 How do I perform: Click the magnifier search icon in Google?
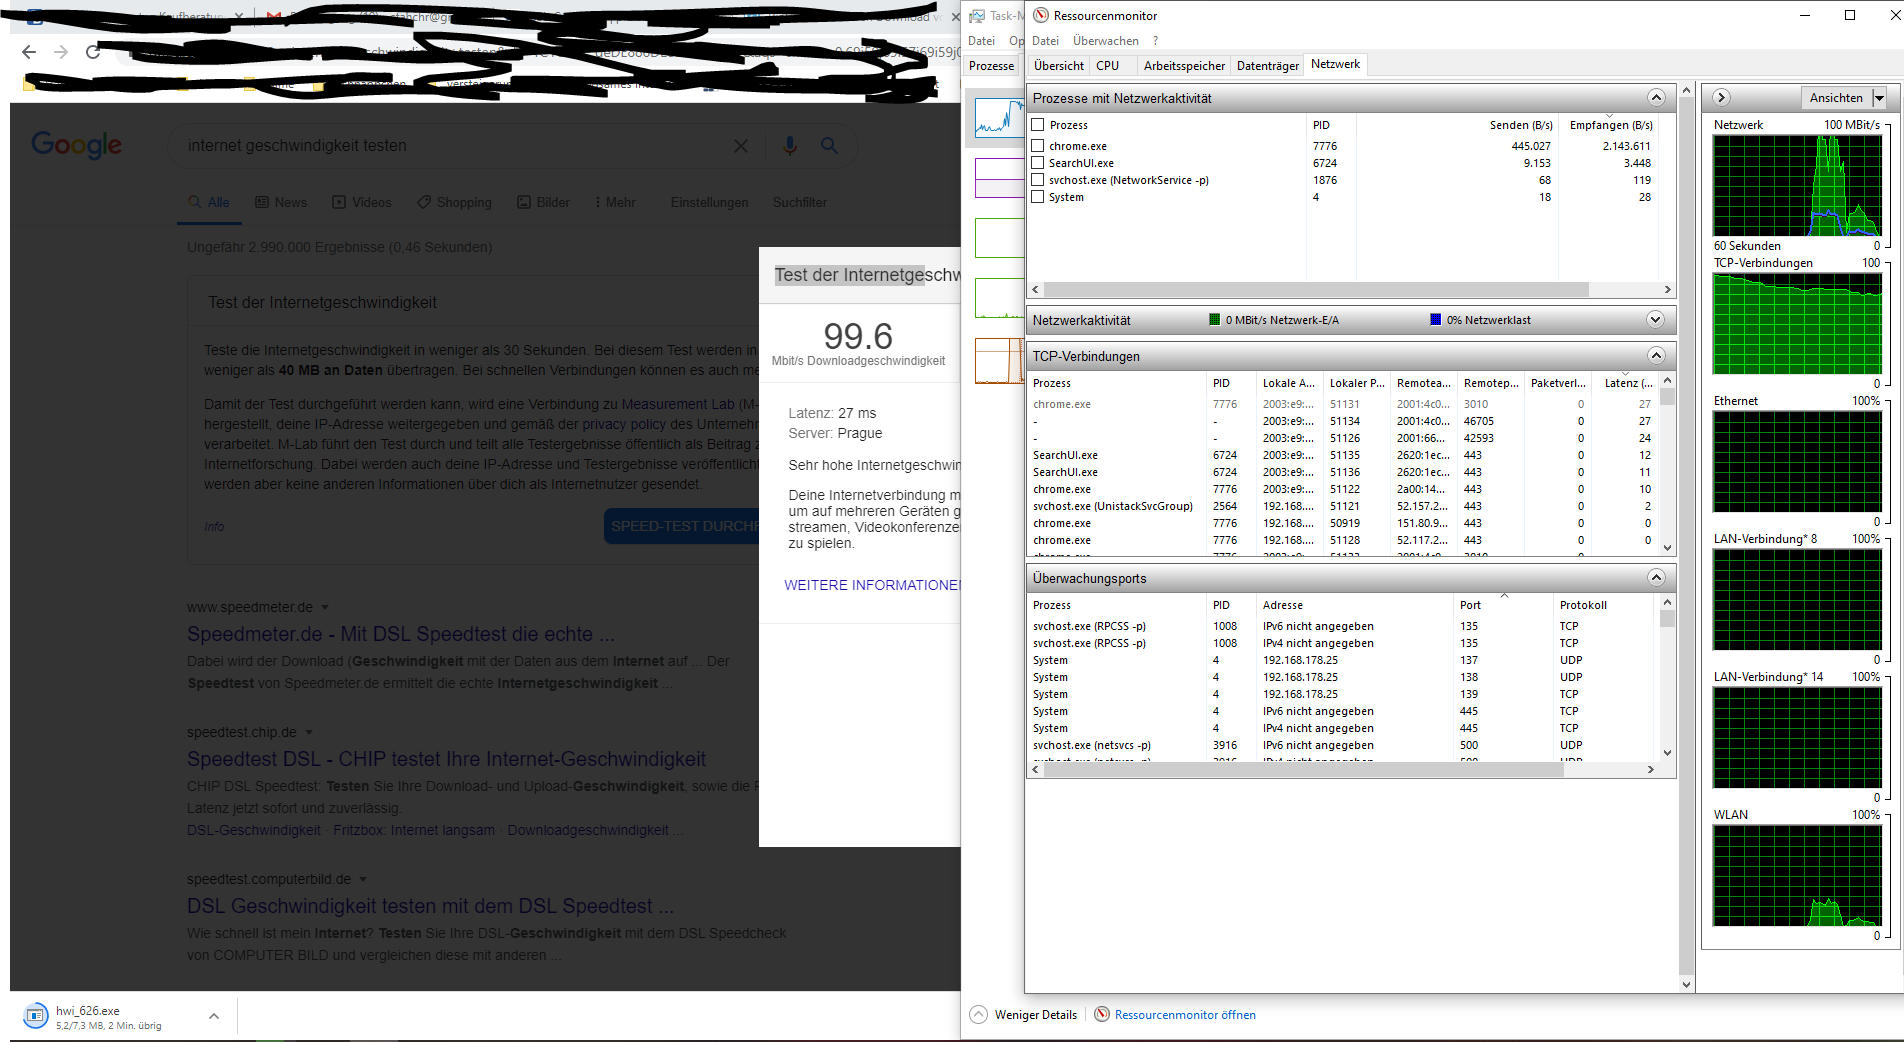(x=829, y=146)
